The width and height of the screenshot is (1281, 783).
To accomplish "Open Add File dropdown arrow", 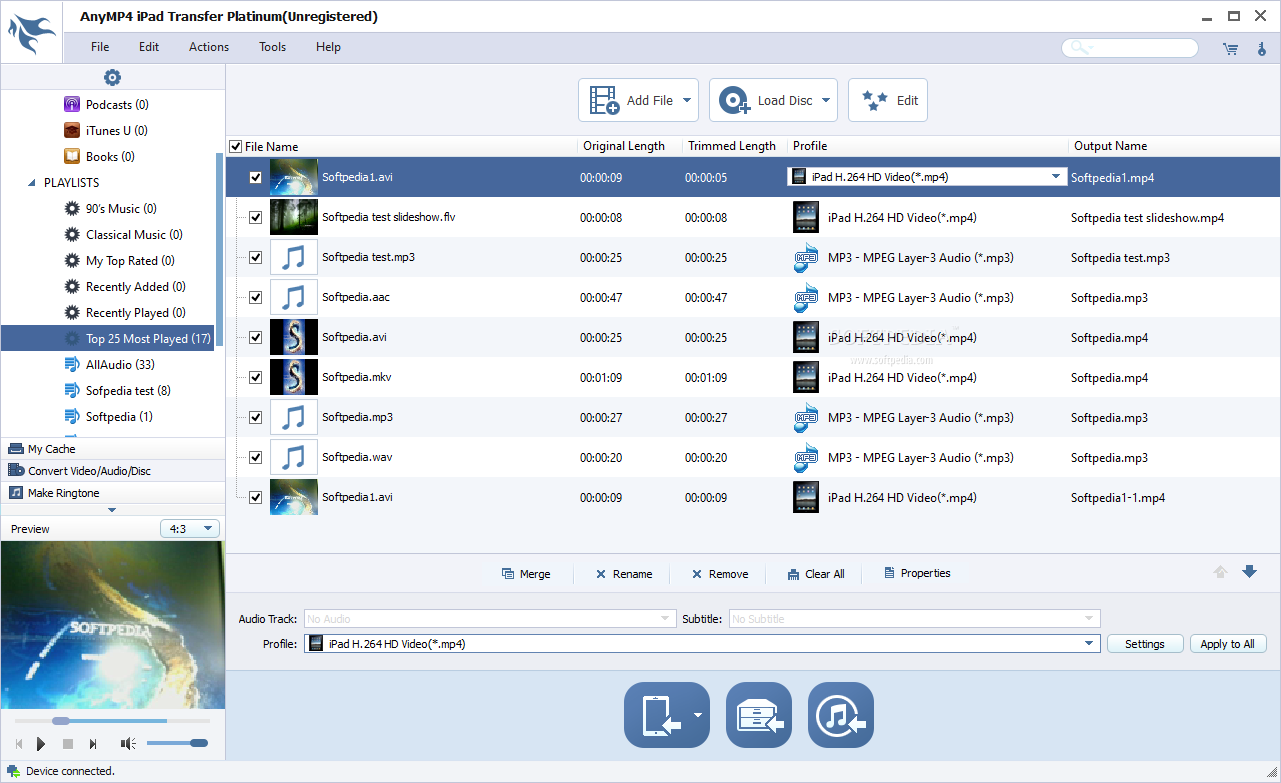I will point(687,100).
